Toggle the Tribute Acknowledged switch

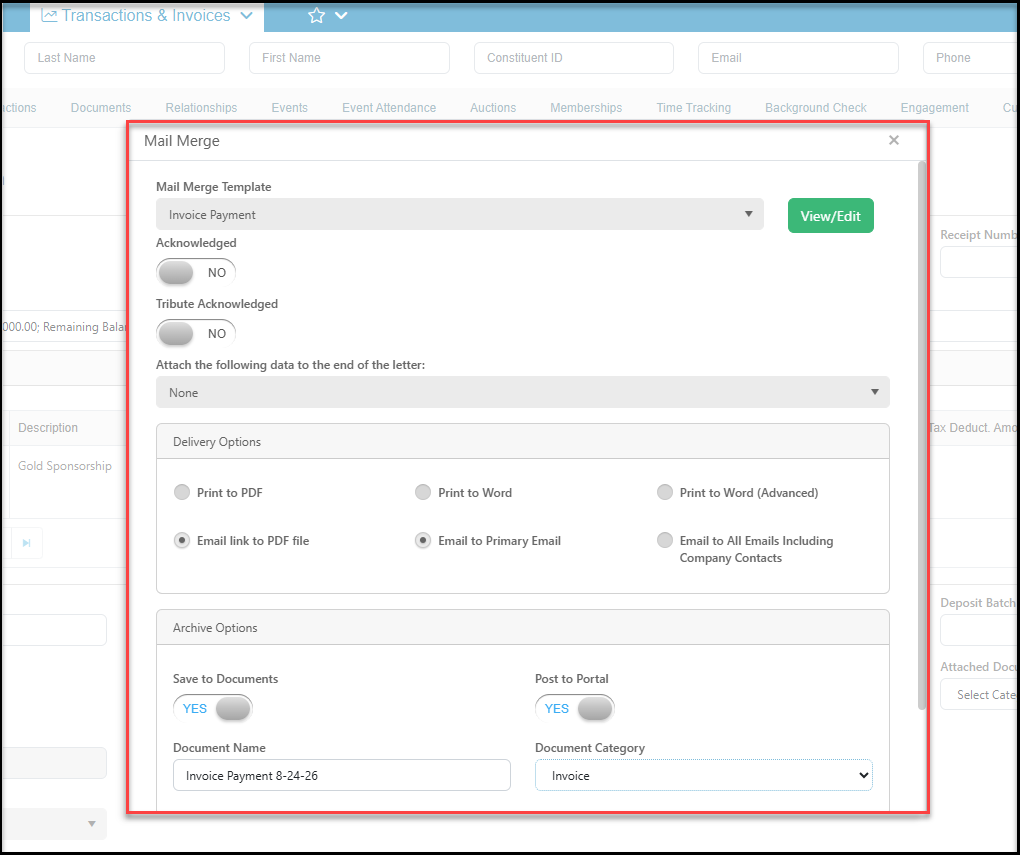point(196,333)
